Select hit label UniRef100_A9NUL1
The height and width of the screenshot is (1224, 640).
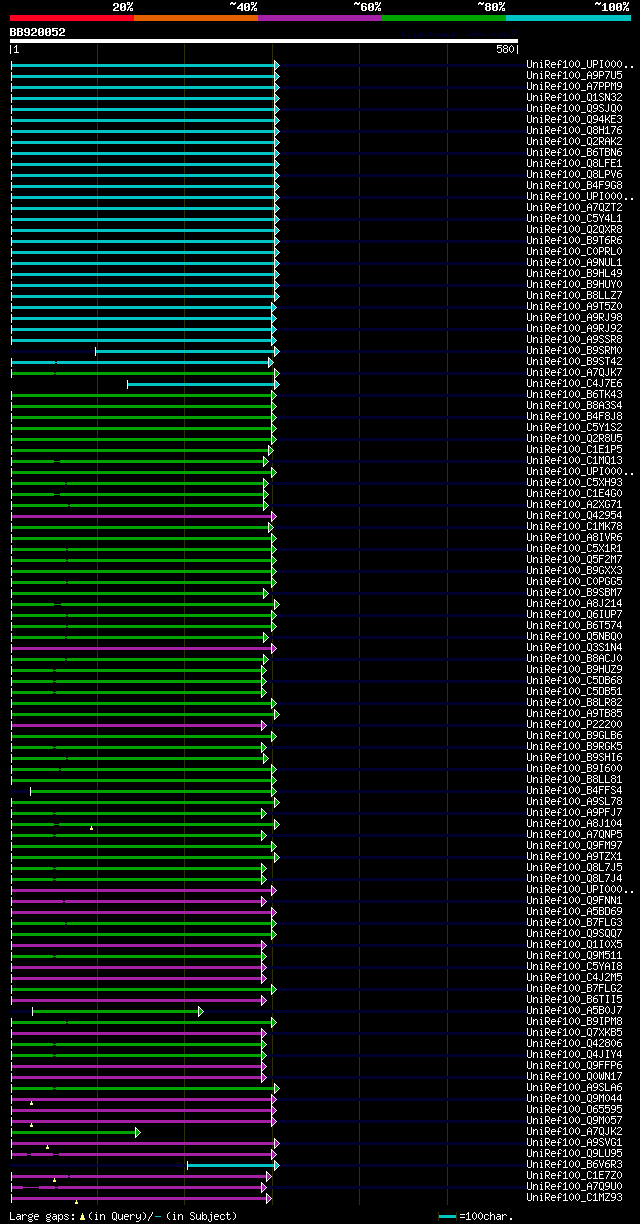tap(574, 262)
